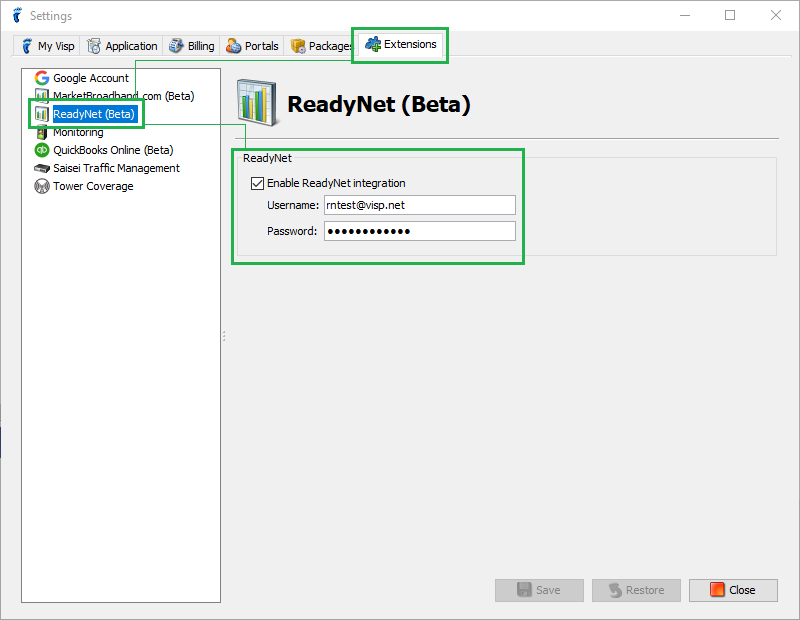Click the My Visp tab footprint icon
Screen dimensions: 800x620
[x=27, y=46]
